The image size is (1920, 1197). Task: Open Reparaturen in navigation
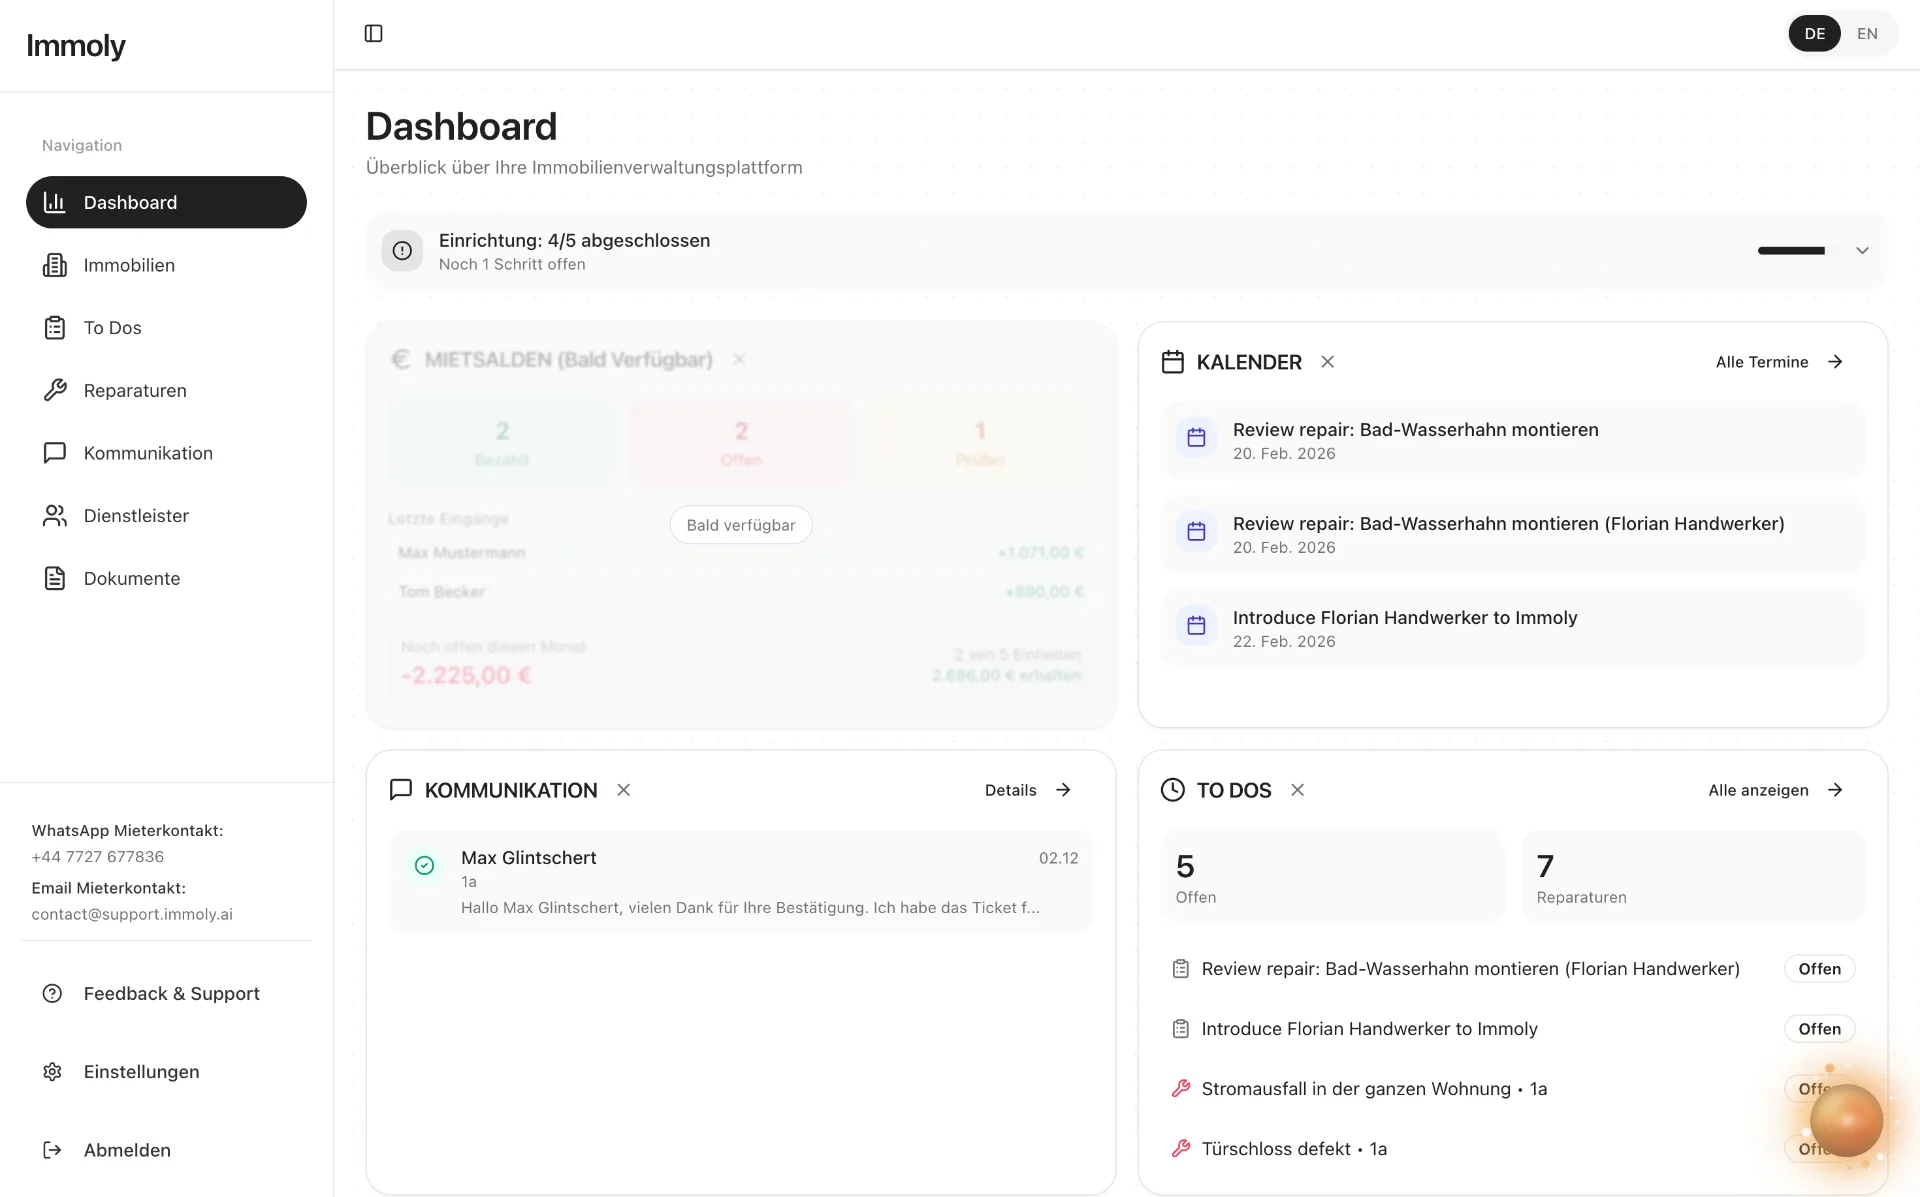(166, 390)
